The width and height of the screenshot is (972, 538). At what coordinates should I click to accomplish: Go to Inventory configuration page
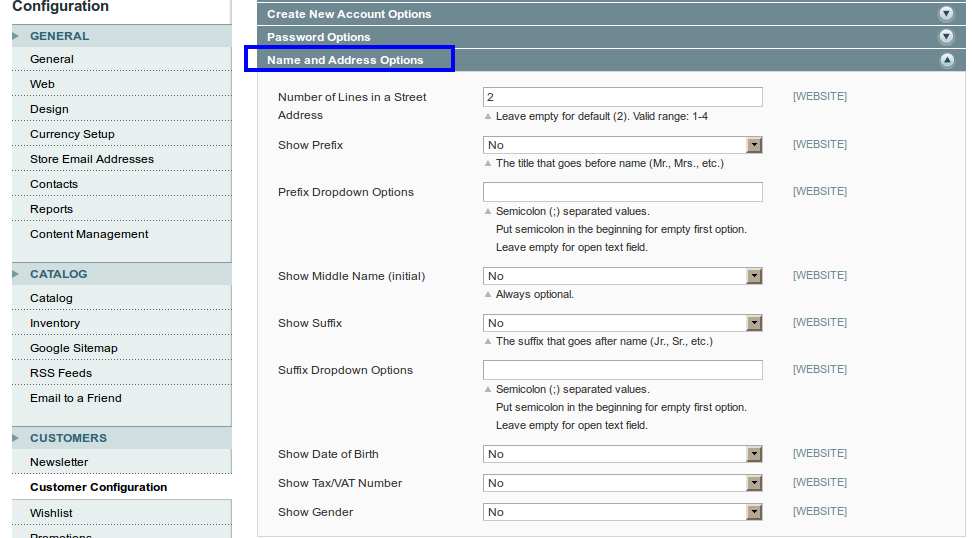(55, 323)
